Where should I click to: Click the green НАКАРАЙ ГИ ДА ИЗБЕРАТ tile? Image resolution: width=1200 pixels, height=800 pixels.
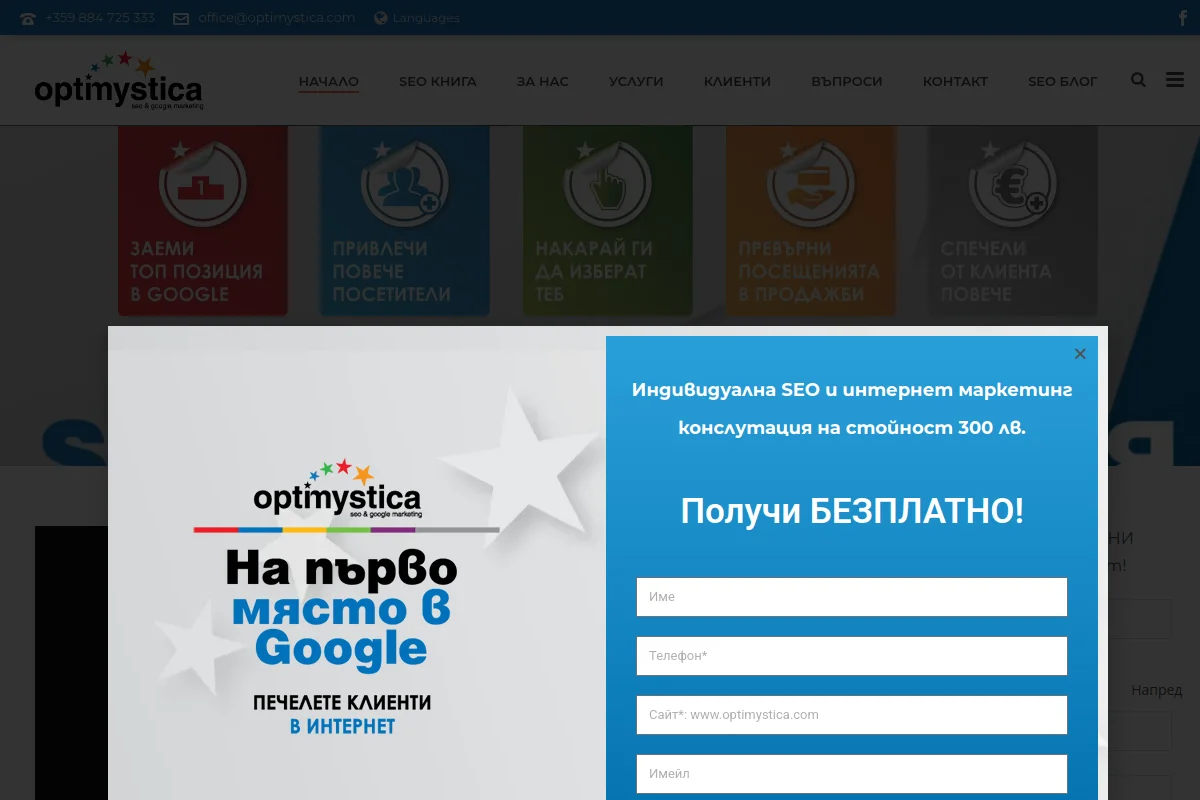pos(608,221)
